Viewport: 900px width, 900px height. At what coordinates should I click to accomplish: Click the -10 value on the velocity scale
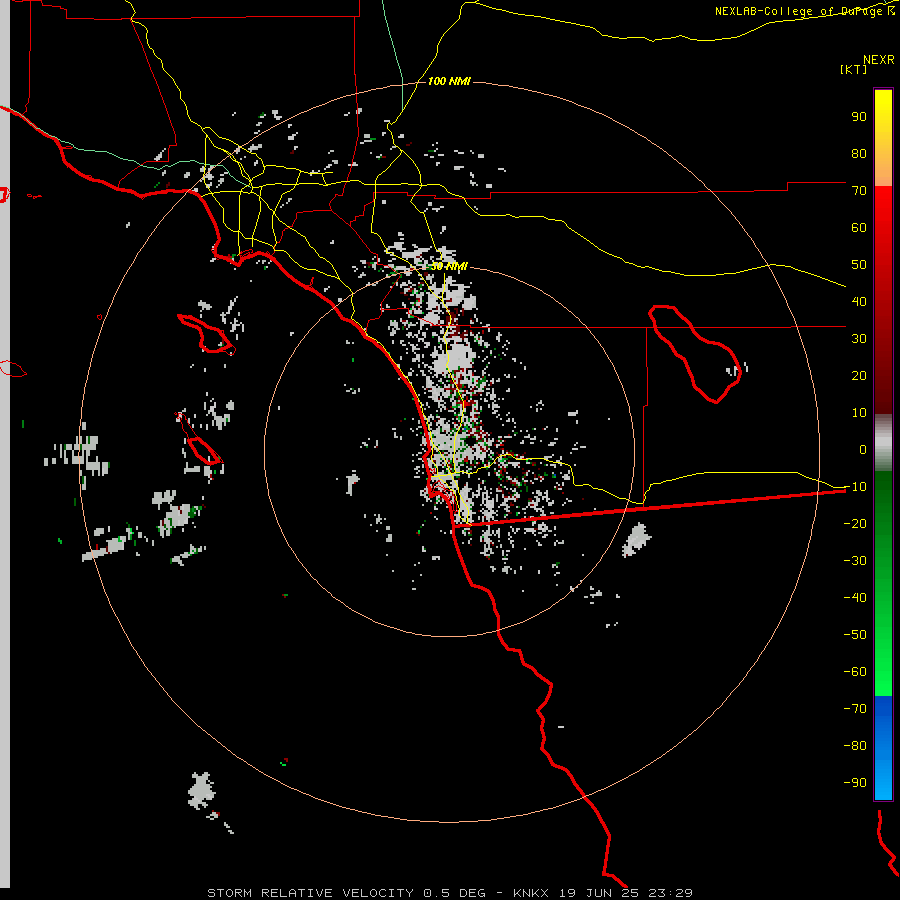[x=855, y=487]
